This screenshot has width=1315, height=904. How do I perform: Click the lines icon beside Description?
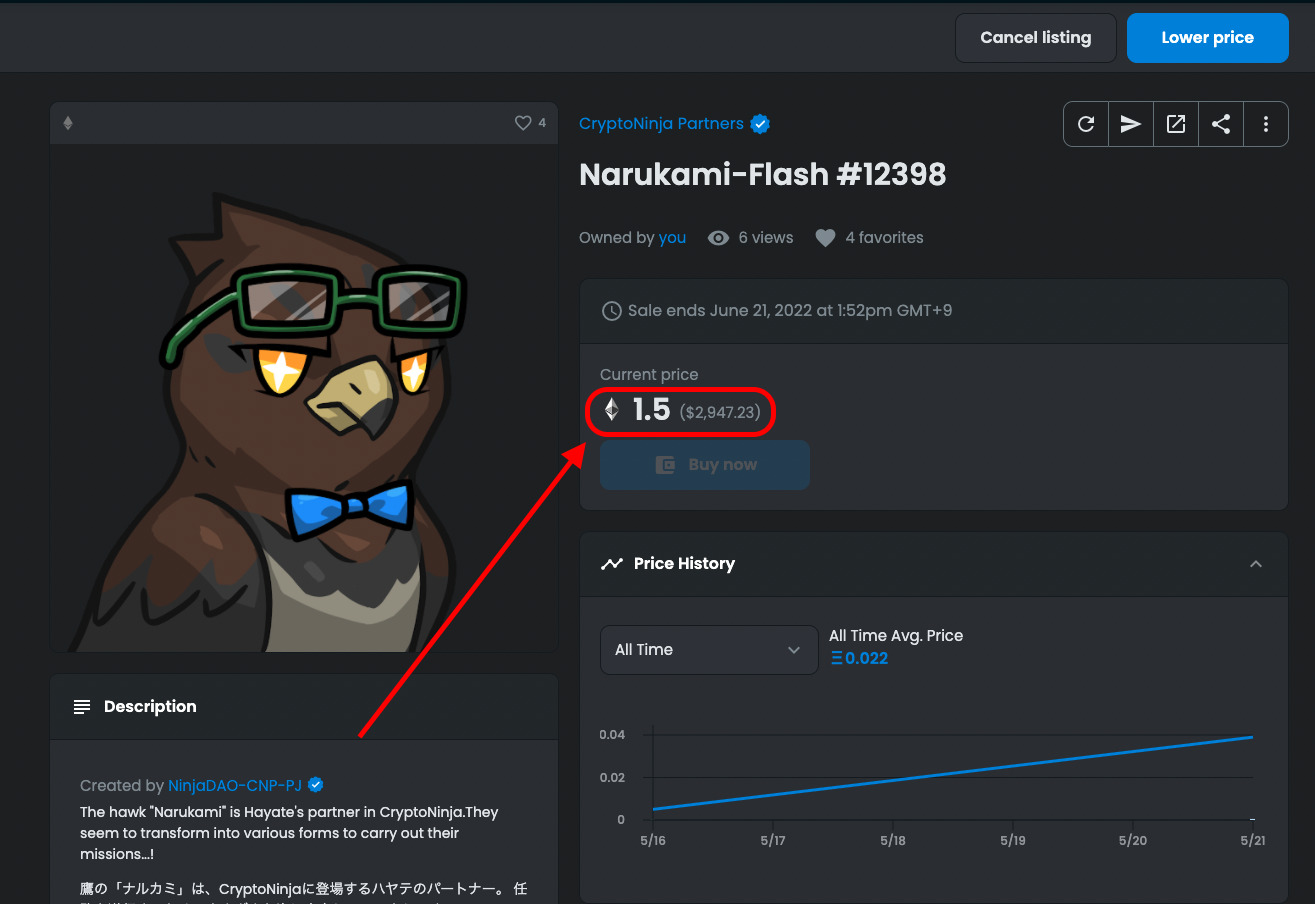[82, 707]
